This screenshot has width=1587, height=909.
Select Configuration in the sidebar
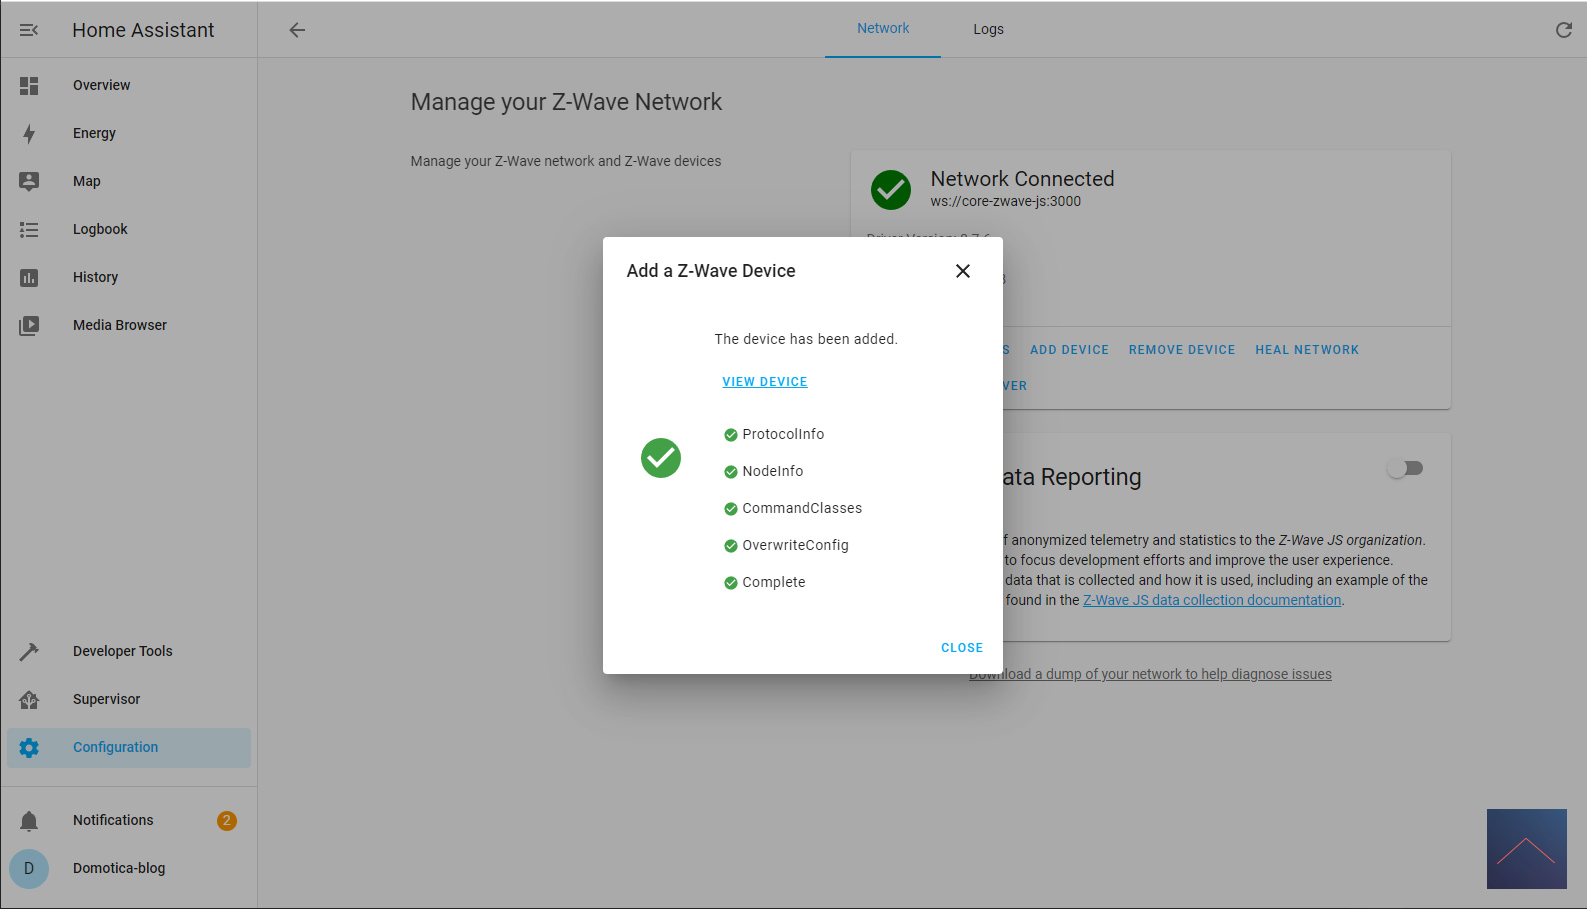(x=129, y=748)
